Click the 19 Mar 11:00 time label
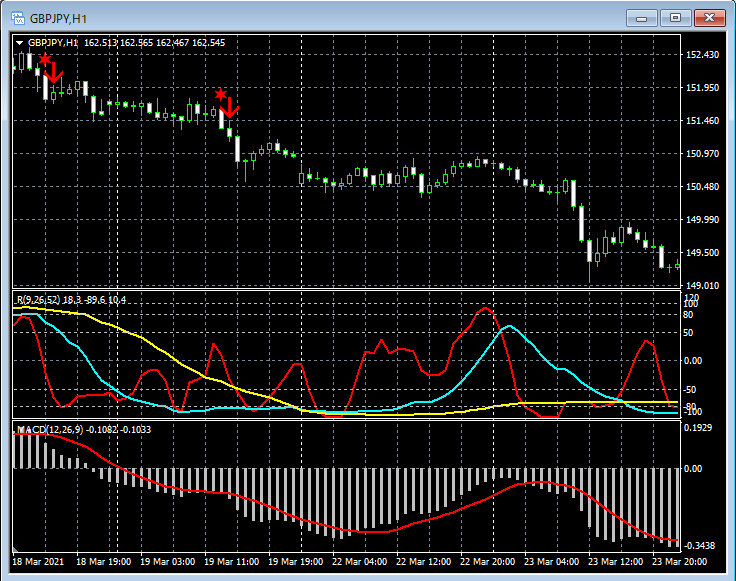Image resolution: width=736 pixels, height=581 pixels. tap(230, 561)
